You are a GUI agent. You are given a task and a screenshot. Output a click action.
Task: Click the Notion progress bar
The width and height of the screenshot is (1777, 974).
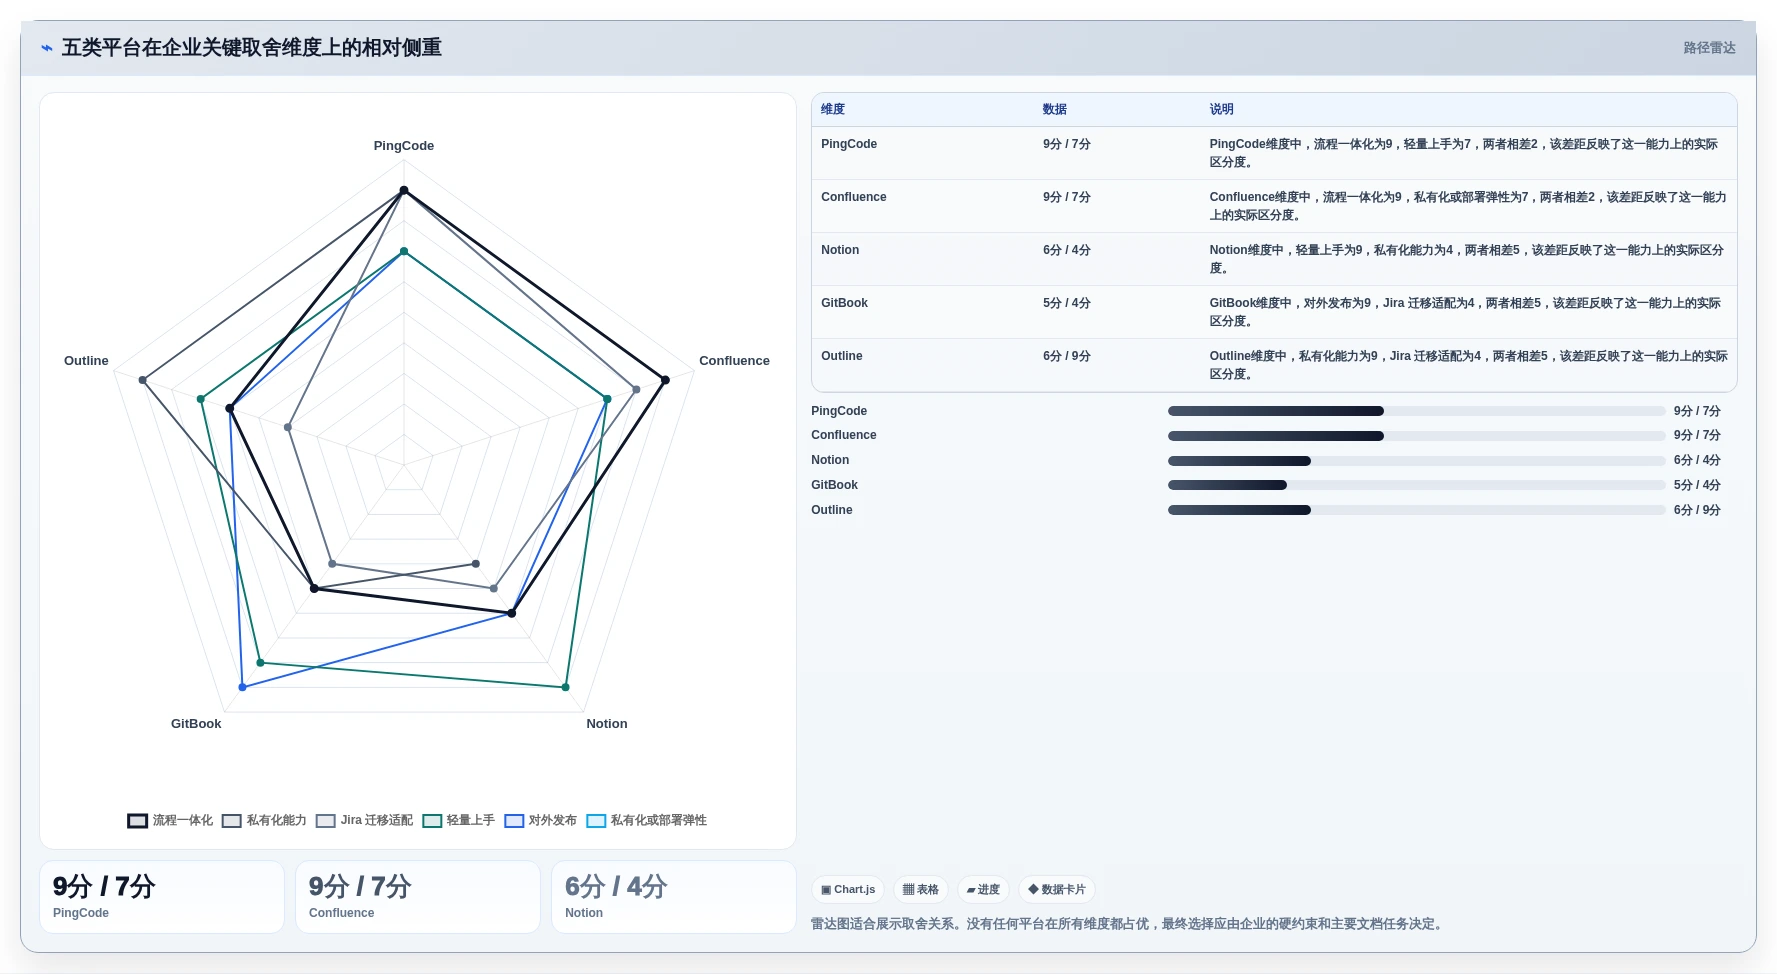[1416, 461]
